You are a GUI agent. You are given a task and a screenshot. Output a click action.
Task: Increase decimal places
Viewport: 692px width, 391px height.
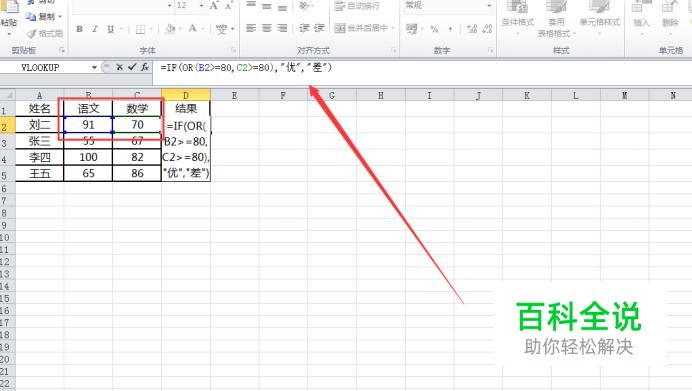pos(472,29)
